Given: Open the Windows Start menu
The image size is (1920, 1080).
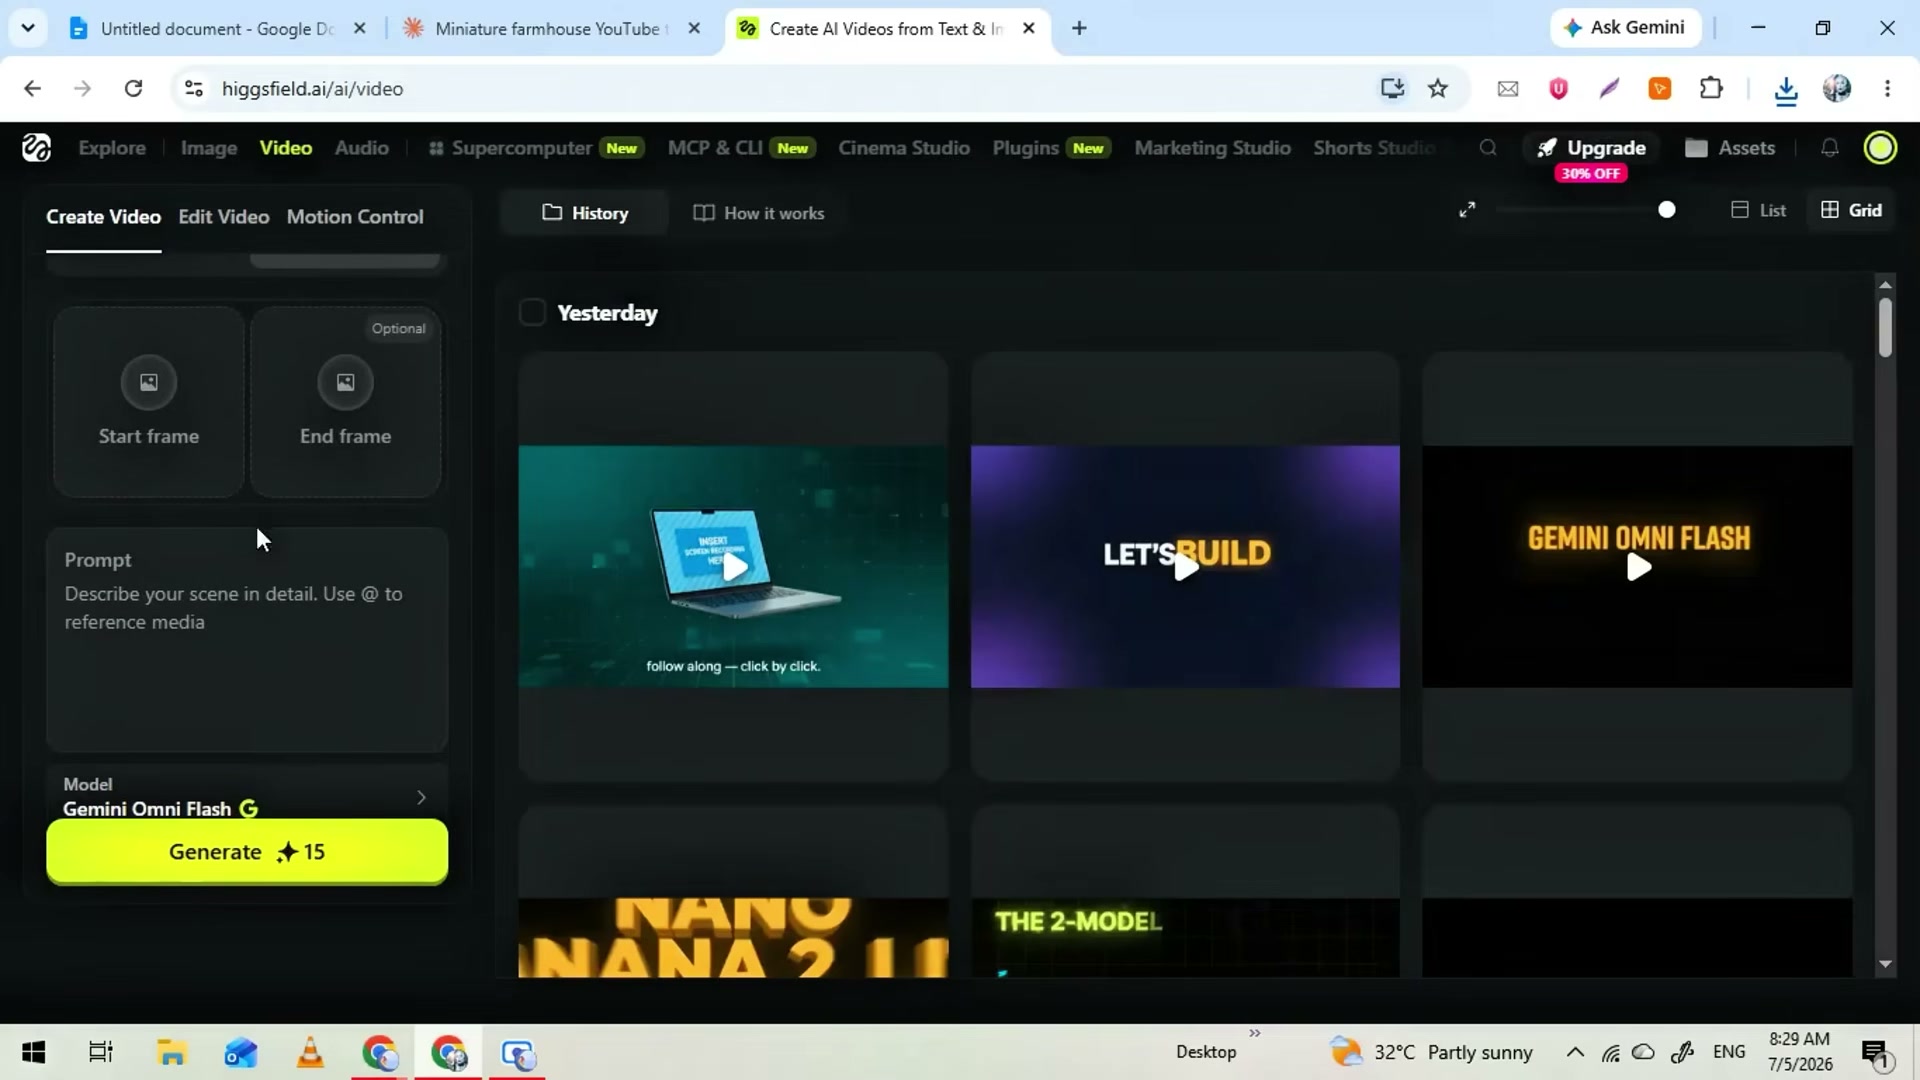Looking at the screenshot, I should [33, 1052].
